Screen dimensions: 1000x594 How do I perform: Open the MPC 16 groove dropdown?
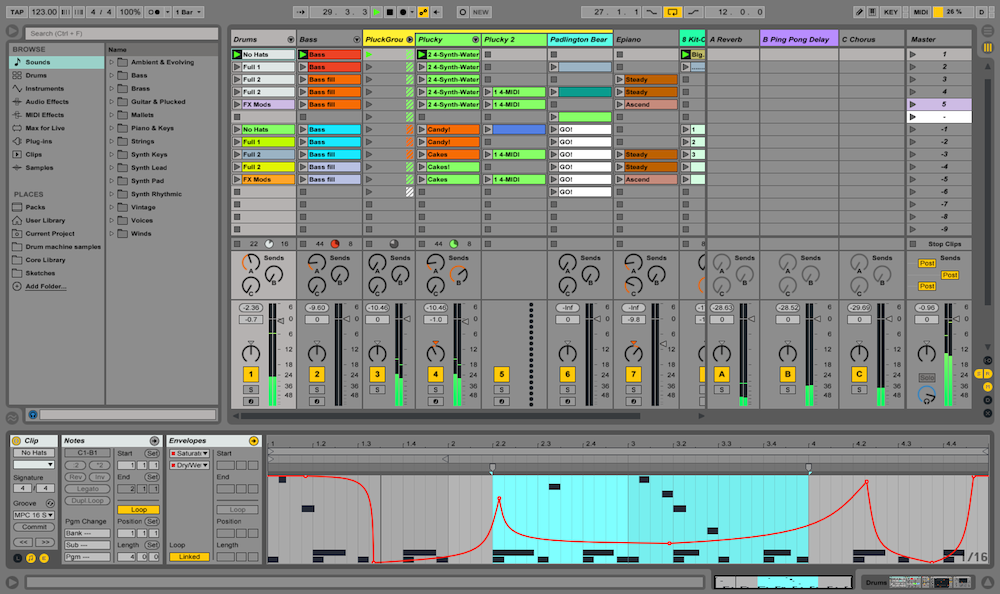click(34, 515)
